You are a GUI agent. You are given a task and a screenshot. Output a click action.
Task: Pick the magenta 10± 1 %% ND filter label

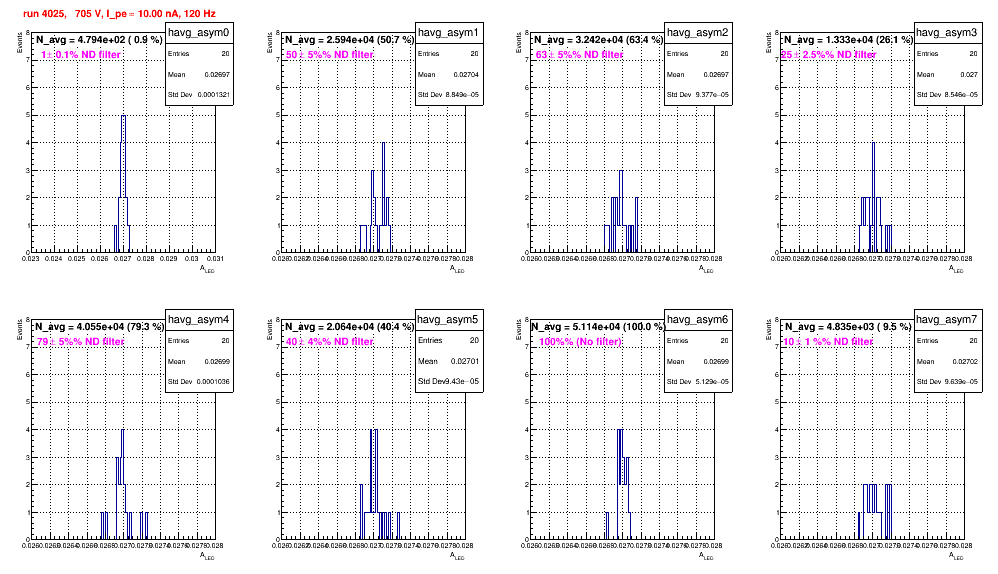click(828, 342)
